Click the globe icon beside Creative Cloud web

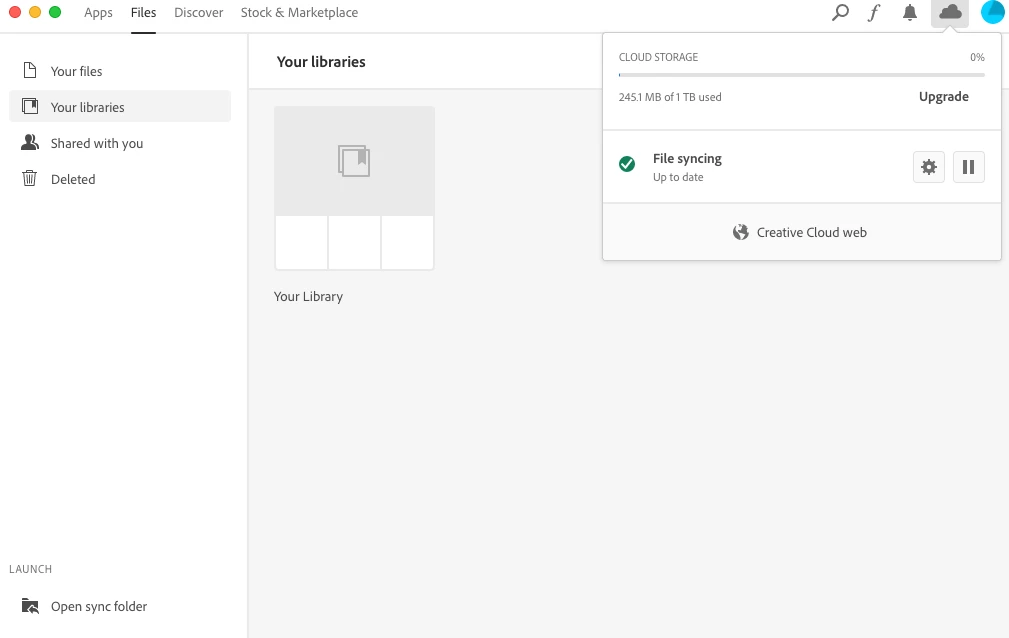741,232
